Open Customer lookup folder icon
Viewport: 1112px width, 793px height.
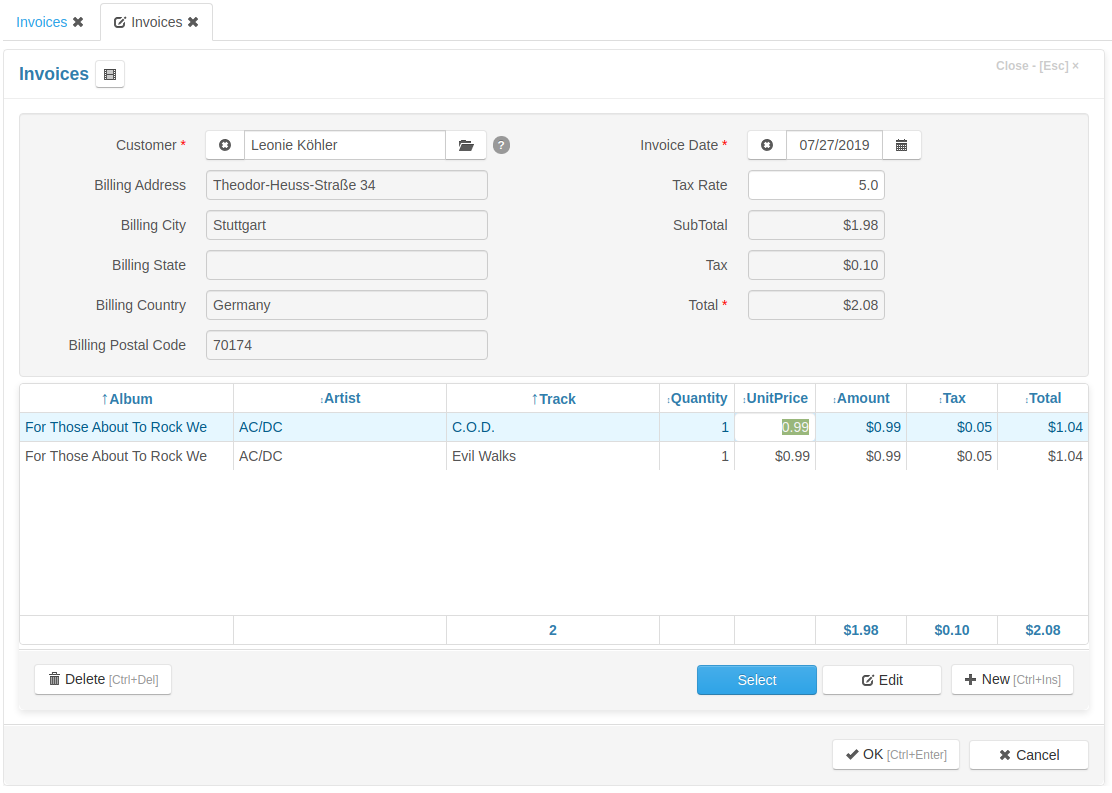(x=466, y=145)
